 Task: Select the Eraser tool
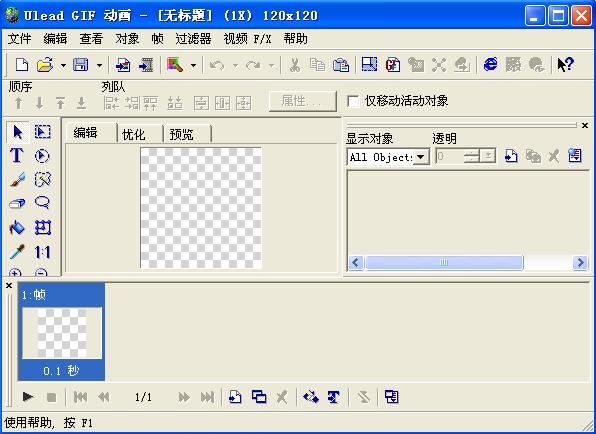coord(17,203)
